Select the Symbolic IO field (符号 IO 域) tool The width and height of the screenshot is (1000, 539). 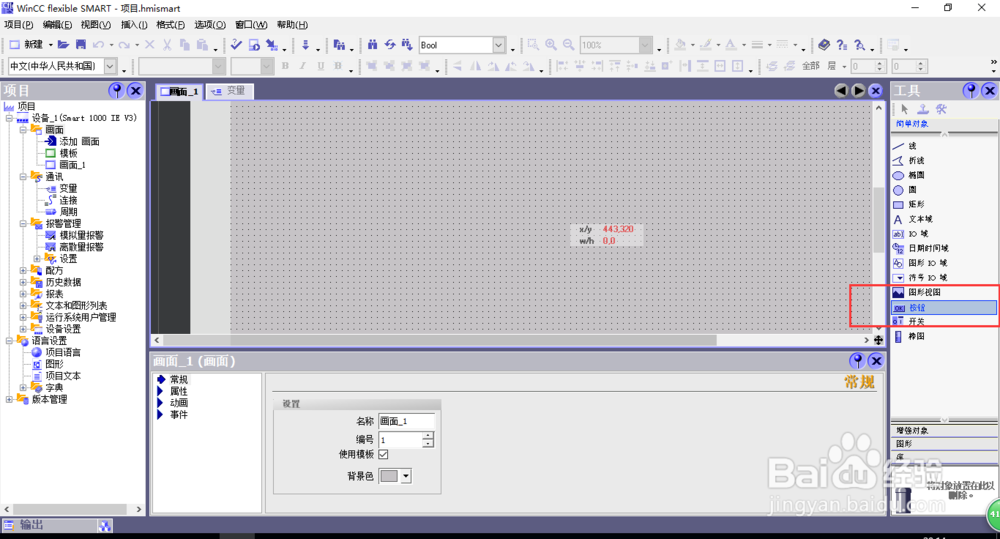pyautogui.click(x=944, y=278)
